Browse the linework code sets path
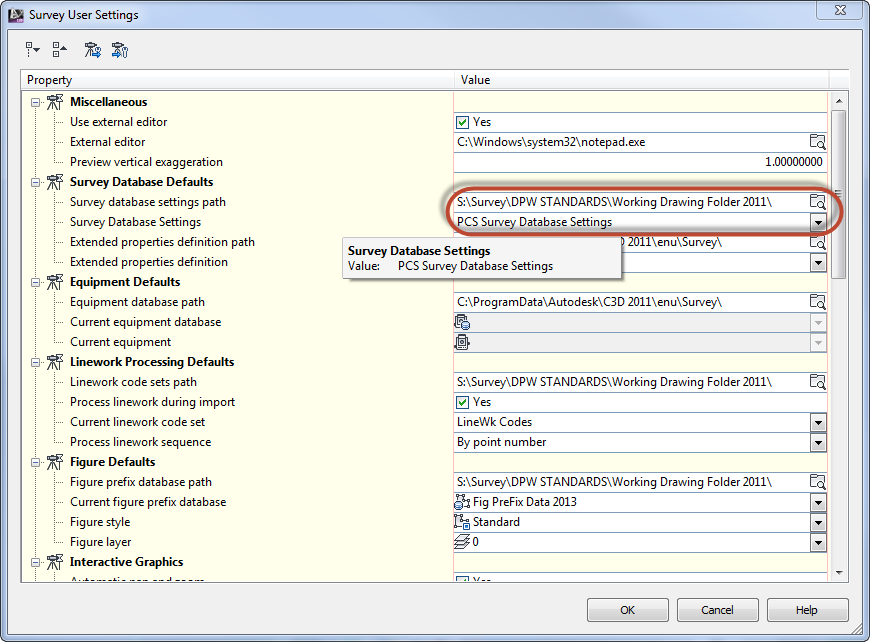The image size is (870, 642). coord(817,381)
